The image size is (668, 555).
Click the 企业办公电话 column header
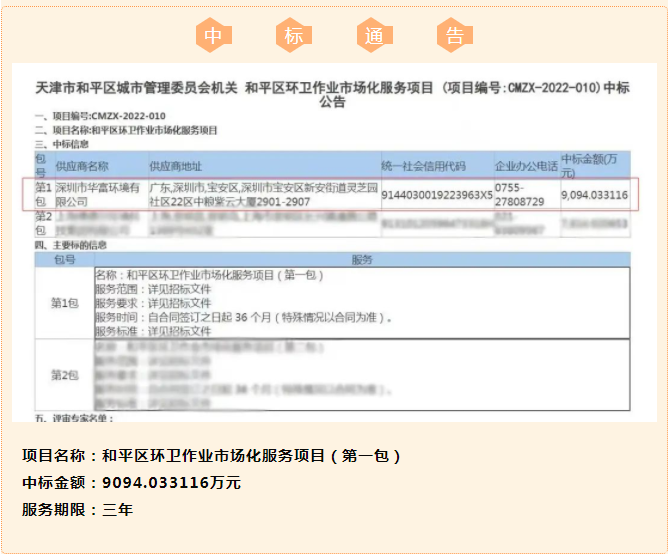526,166
